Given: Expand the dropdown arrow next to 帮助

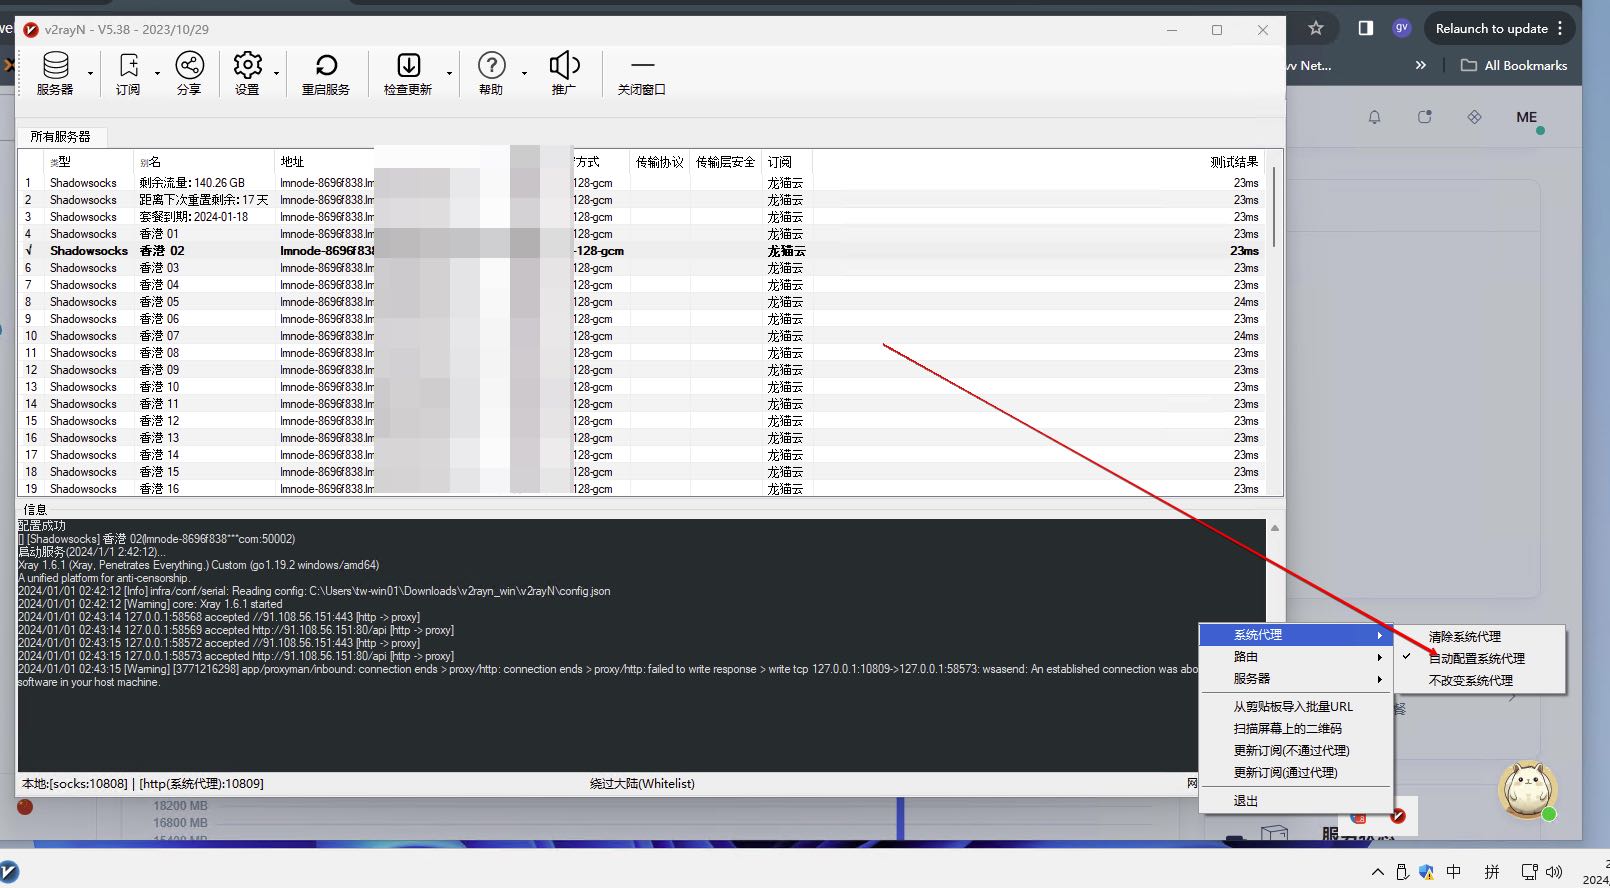Looking at the screenshot, I should [524, 73].
